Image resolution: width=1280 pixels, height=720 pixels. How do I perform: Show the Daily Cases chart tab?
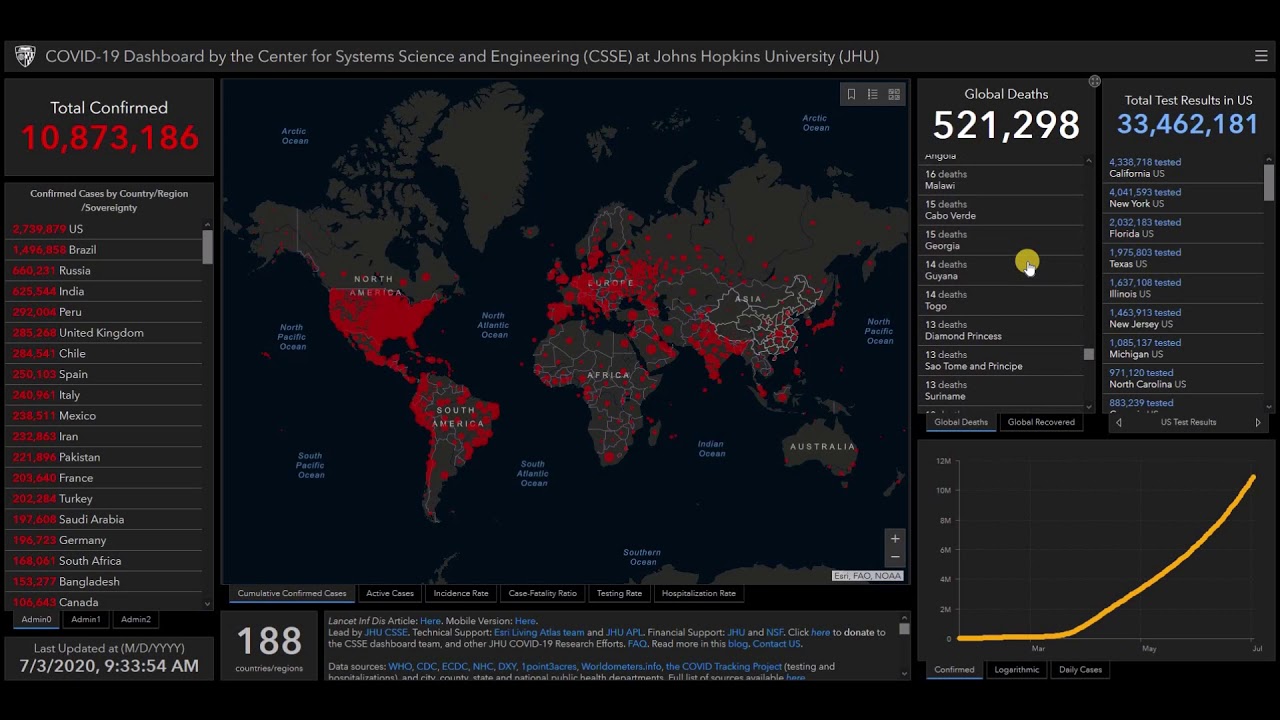[1080, 669]
